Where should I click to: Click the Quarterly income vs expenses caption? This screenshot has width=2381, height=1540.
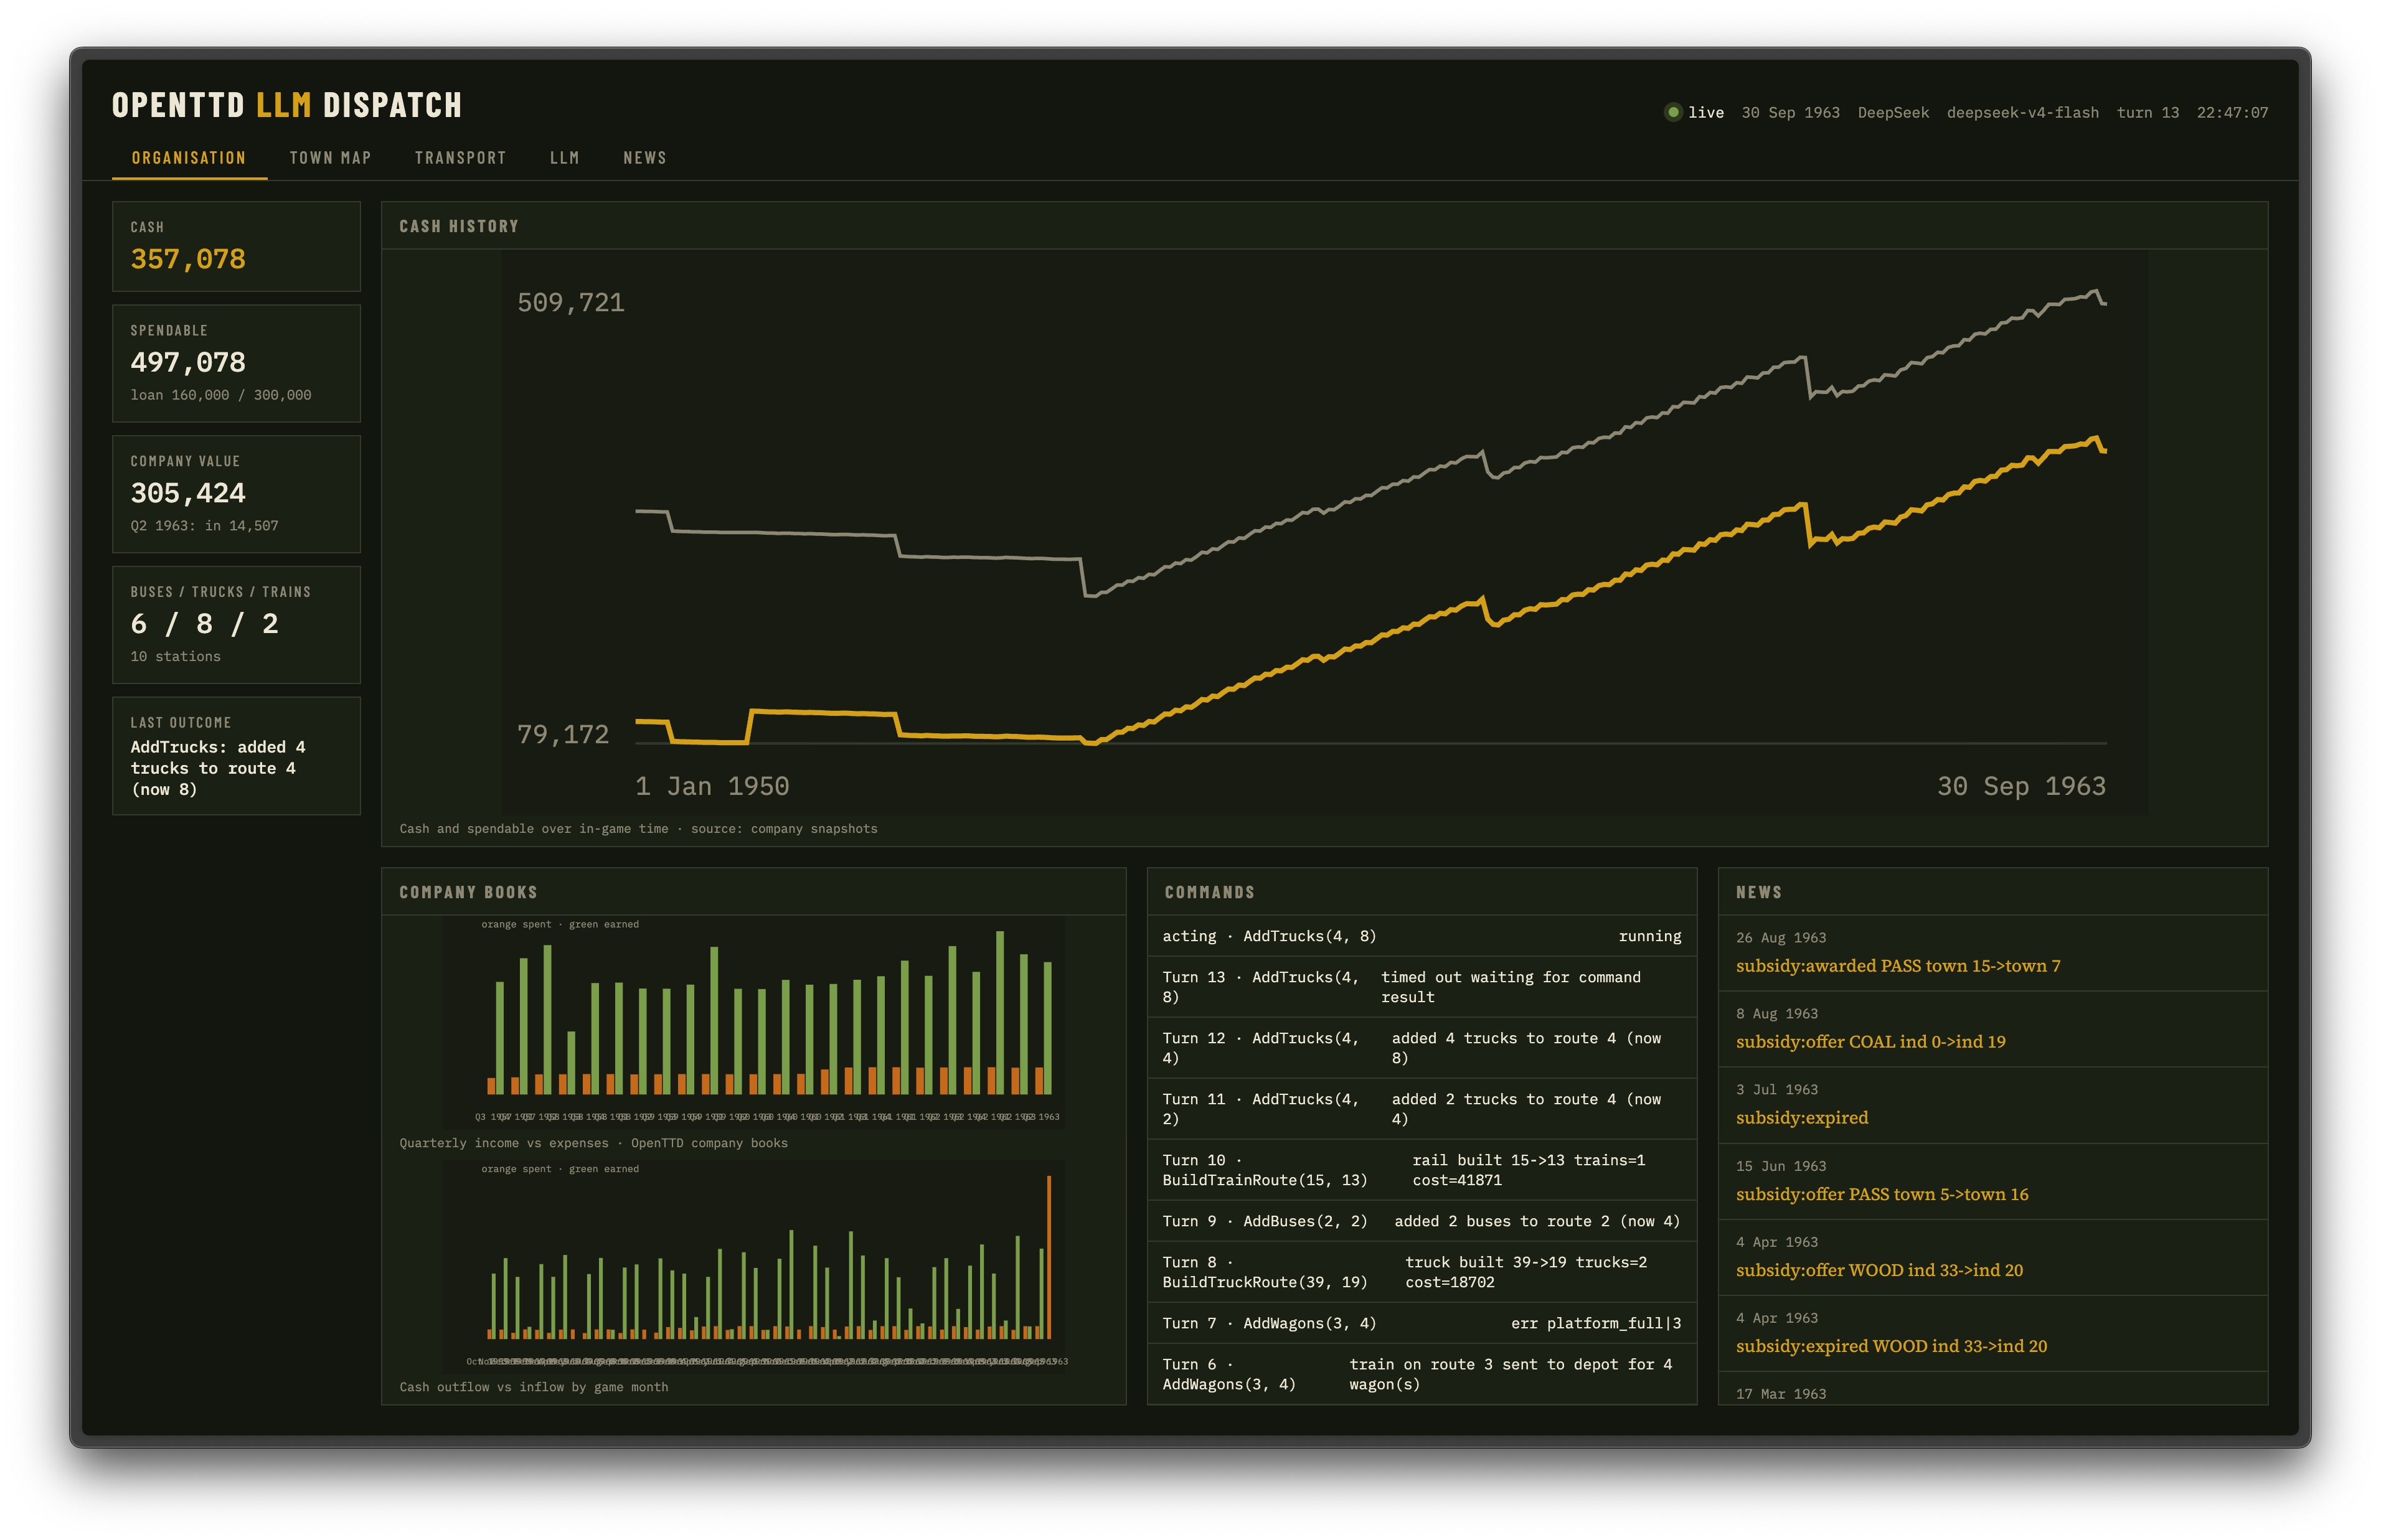[x=593, y=1144]
